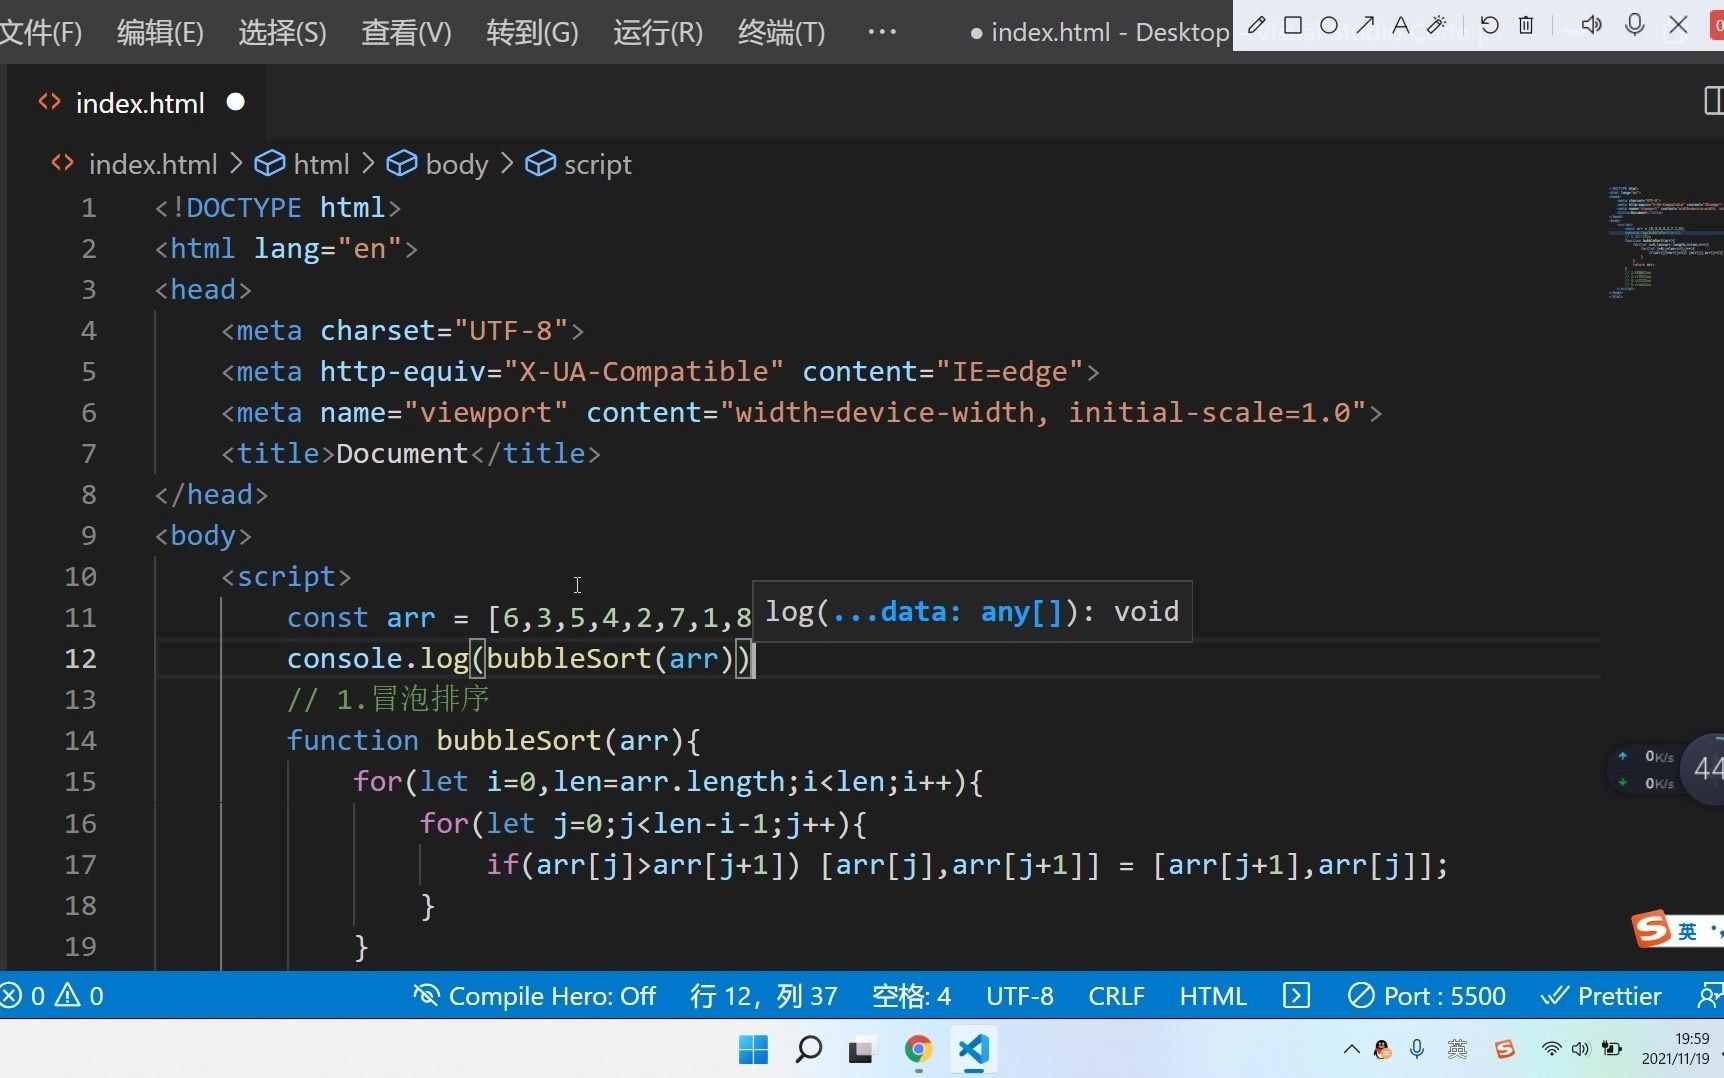Adjust indentation via 空格: 4 control

(x=910, y=995)
